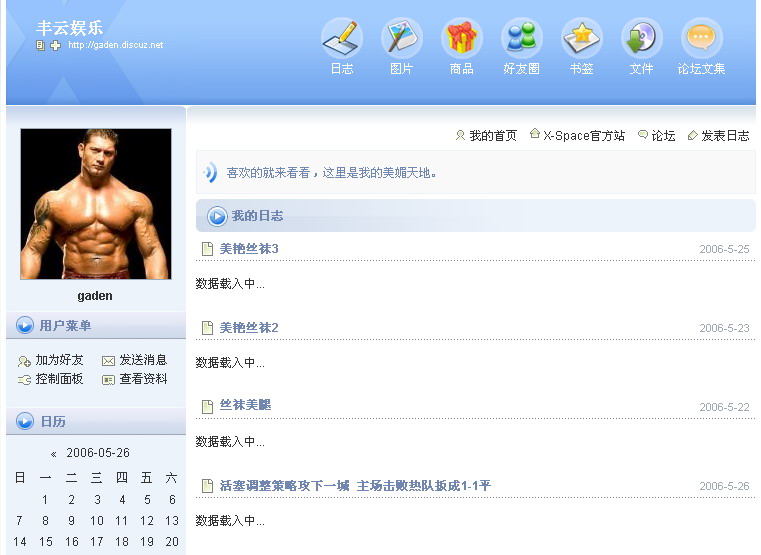Click the control panel icon beside 控制面板

[x=24, y=380]
